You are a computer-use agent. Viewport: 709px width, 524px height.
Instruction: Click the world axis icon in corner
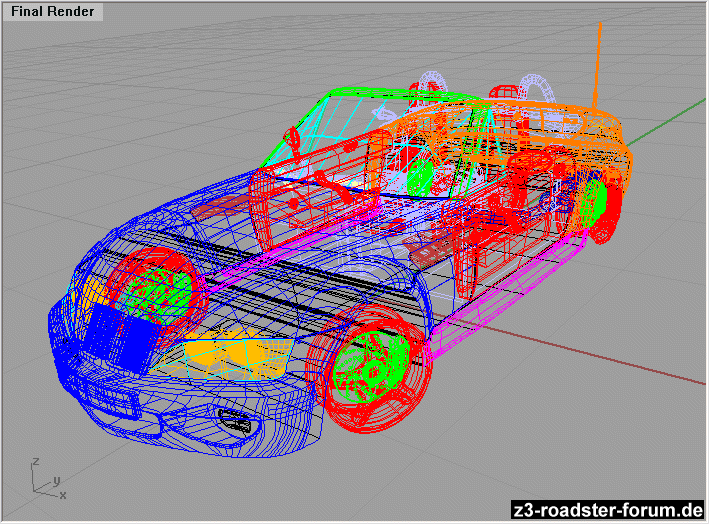point(46,479)
